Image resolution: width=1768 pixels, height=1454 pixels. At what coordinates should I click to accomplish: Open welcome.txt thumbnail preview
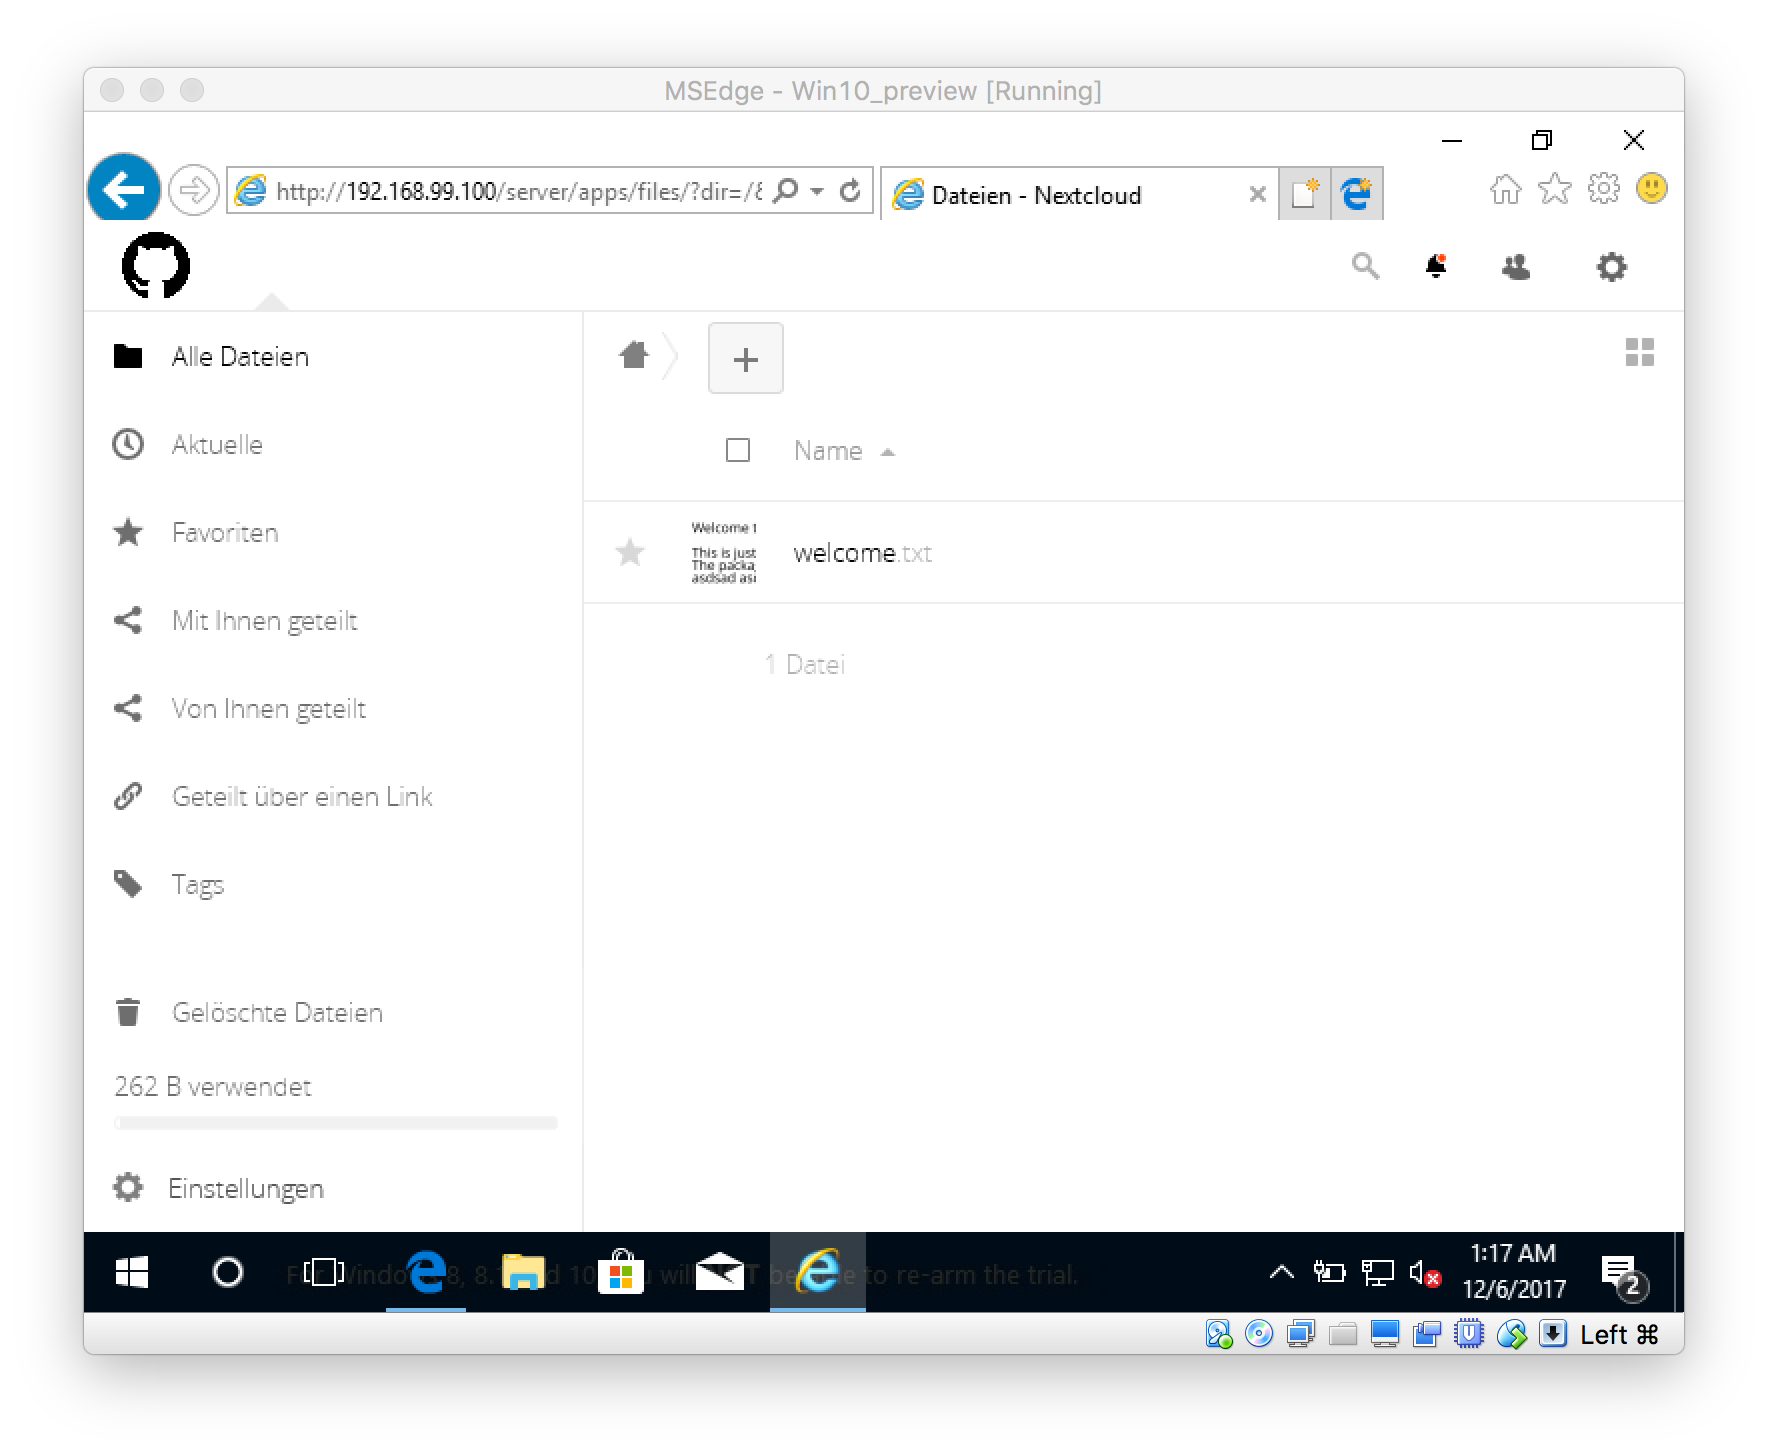click(x=724, y=552)
